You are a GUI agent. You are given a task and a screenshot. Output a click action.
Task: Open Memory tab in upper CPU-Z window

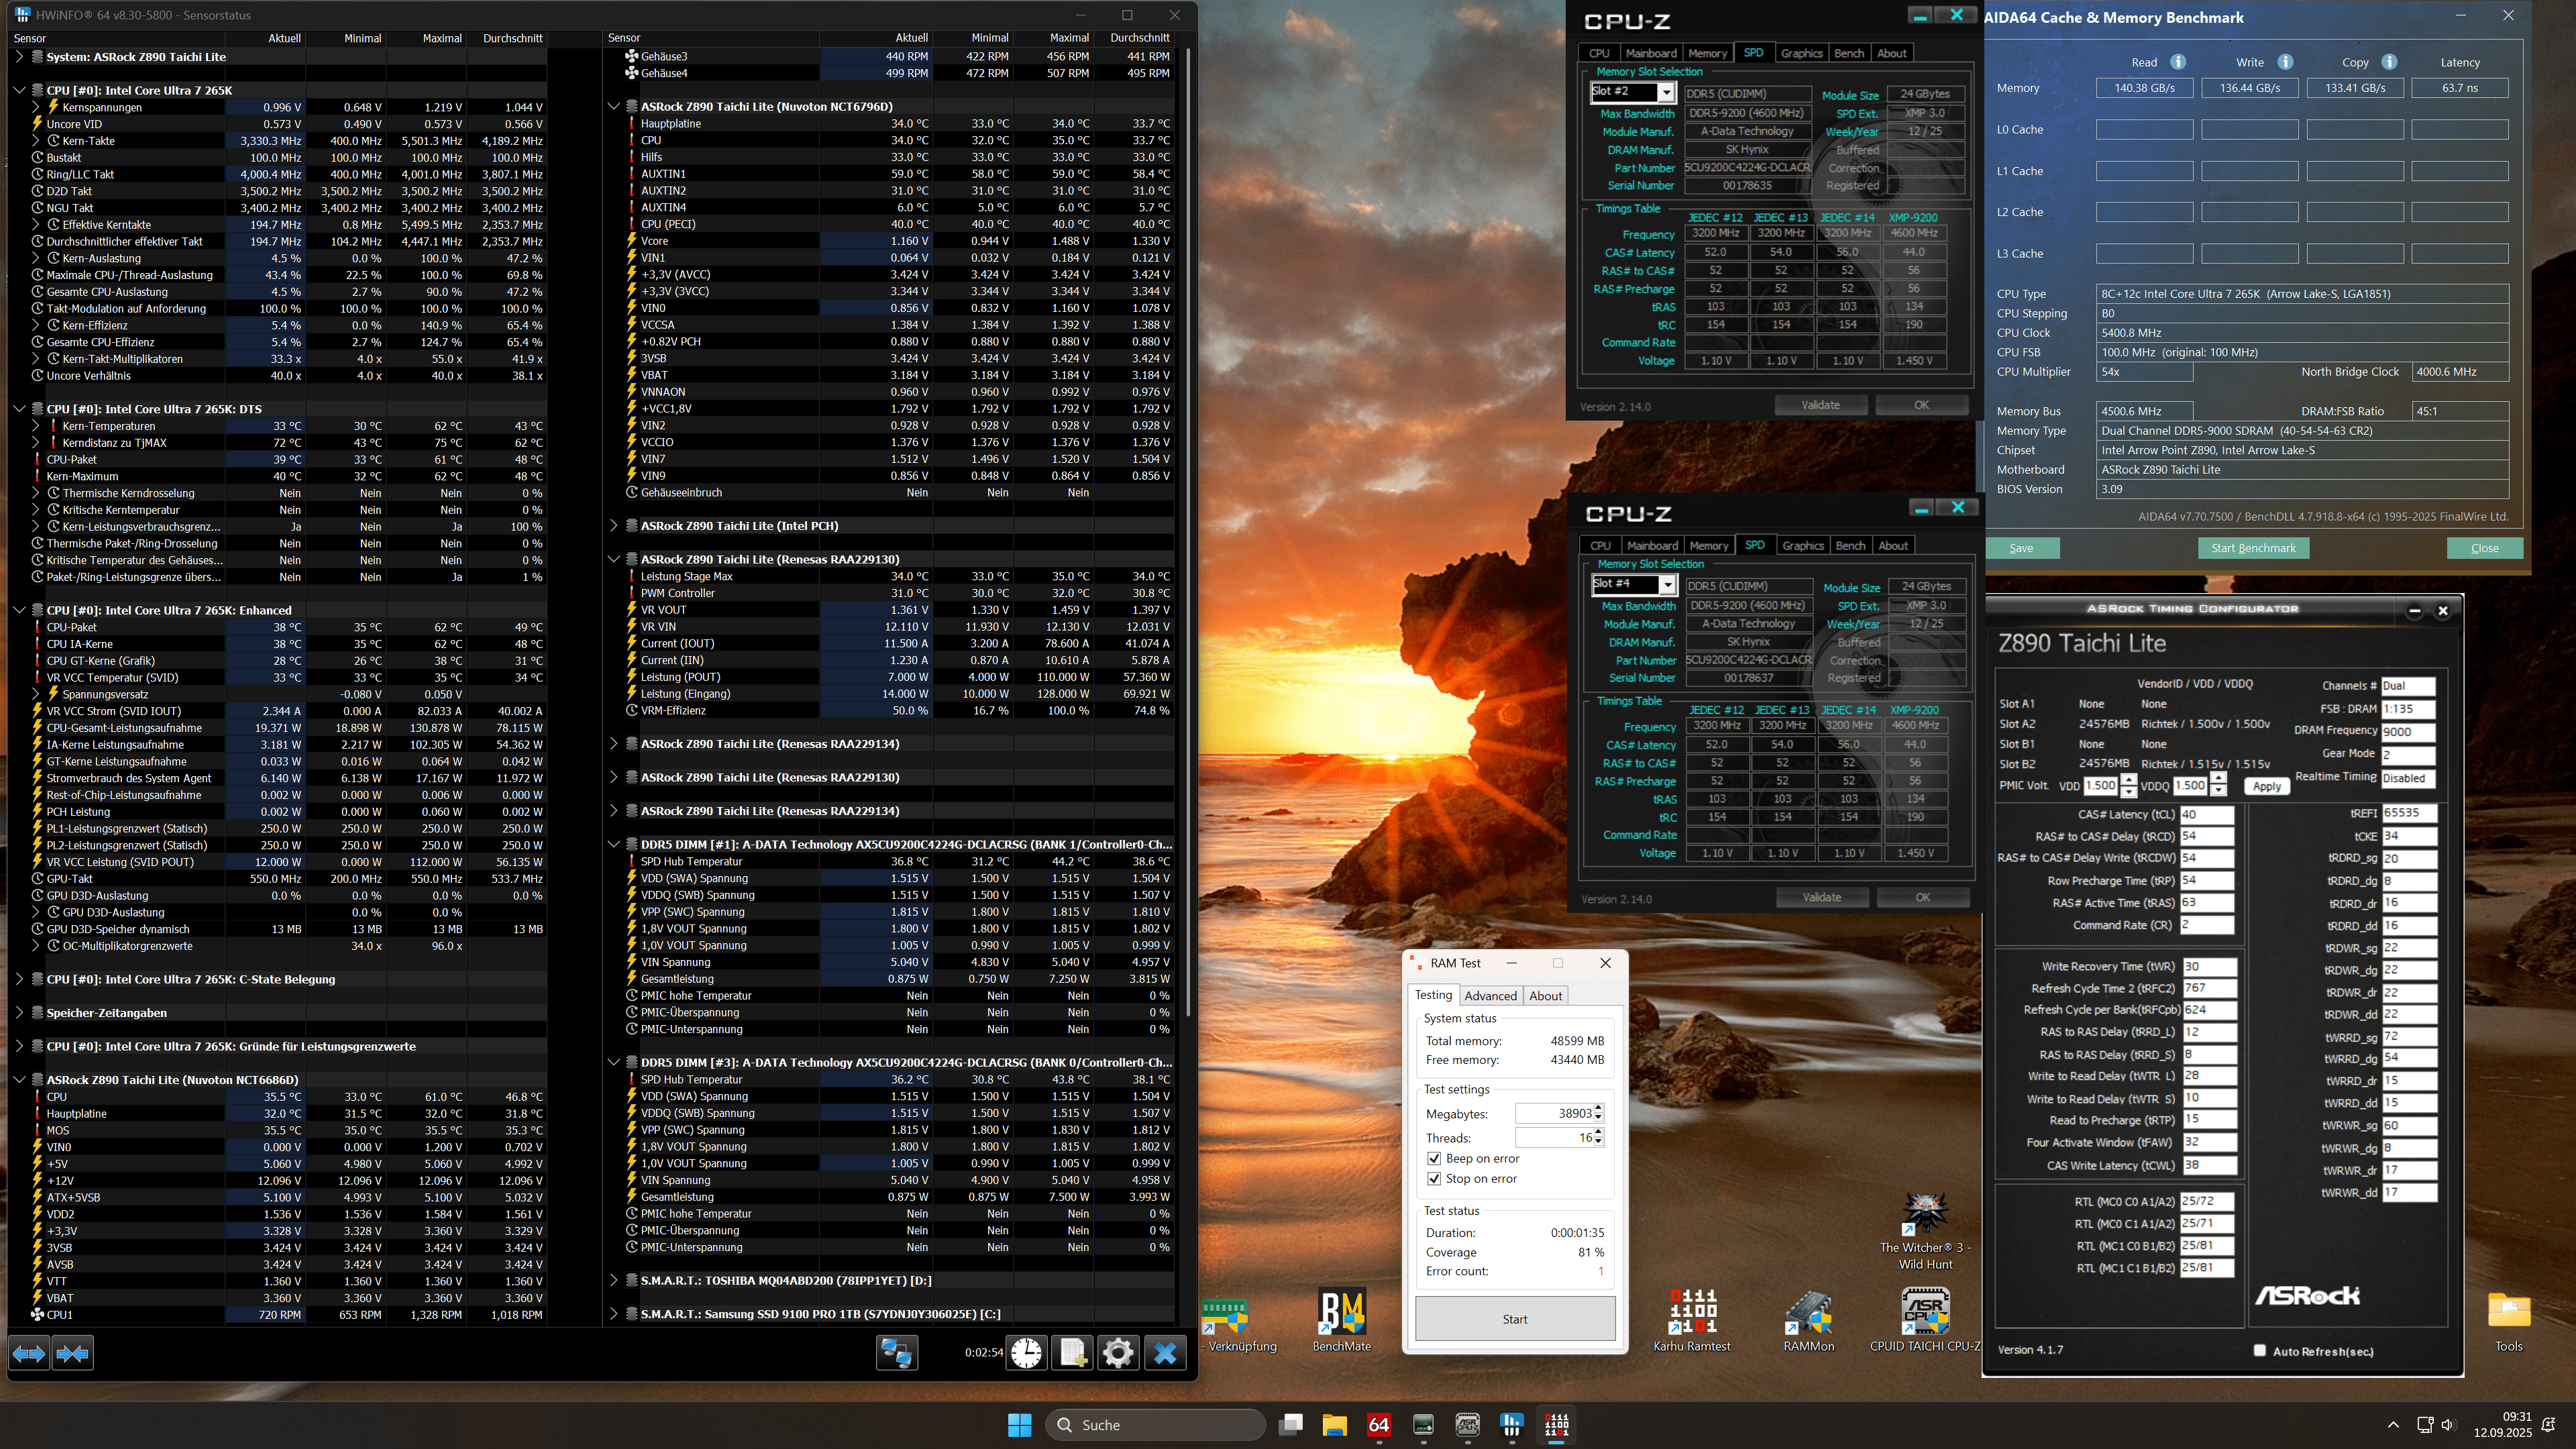[1707, 53]
